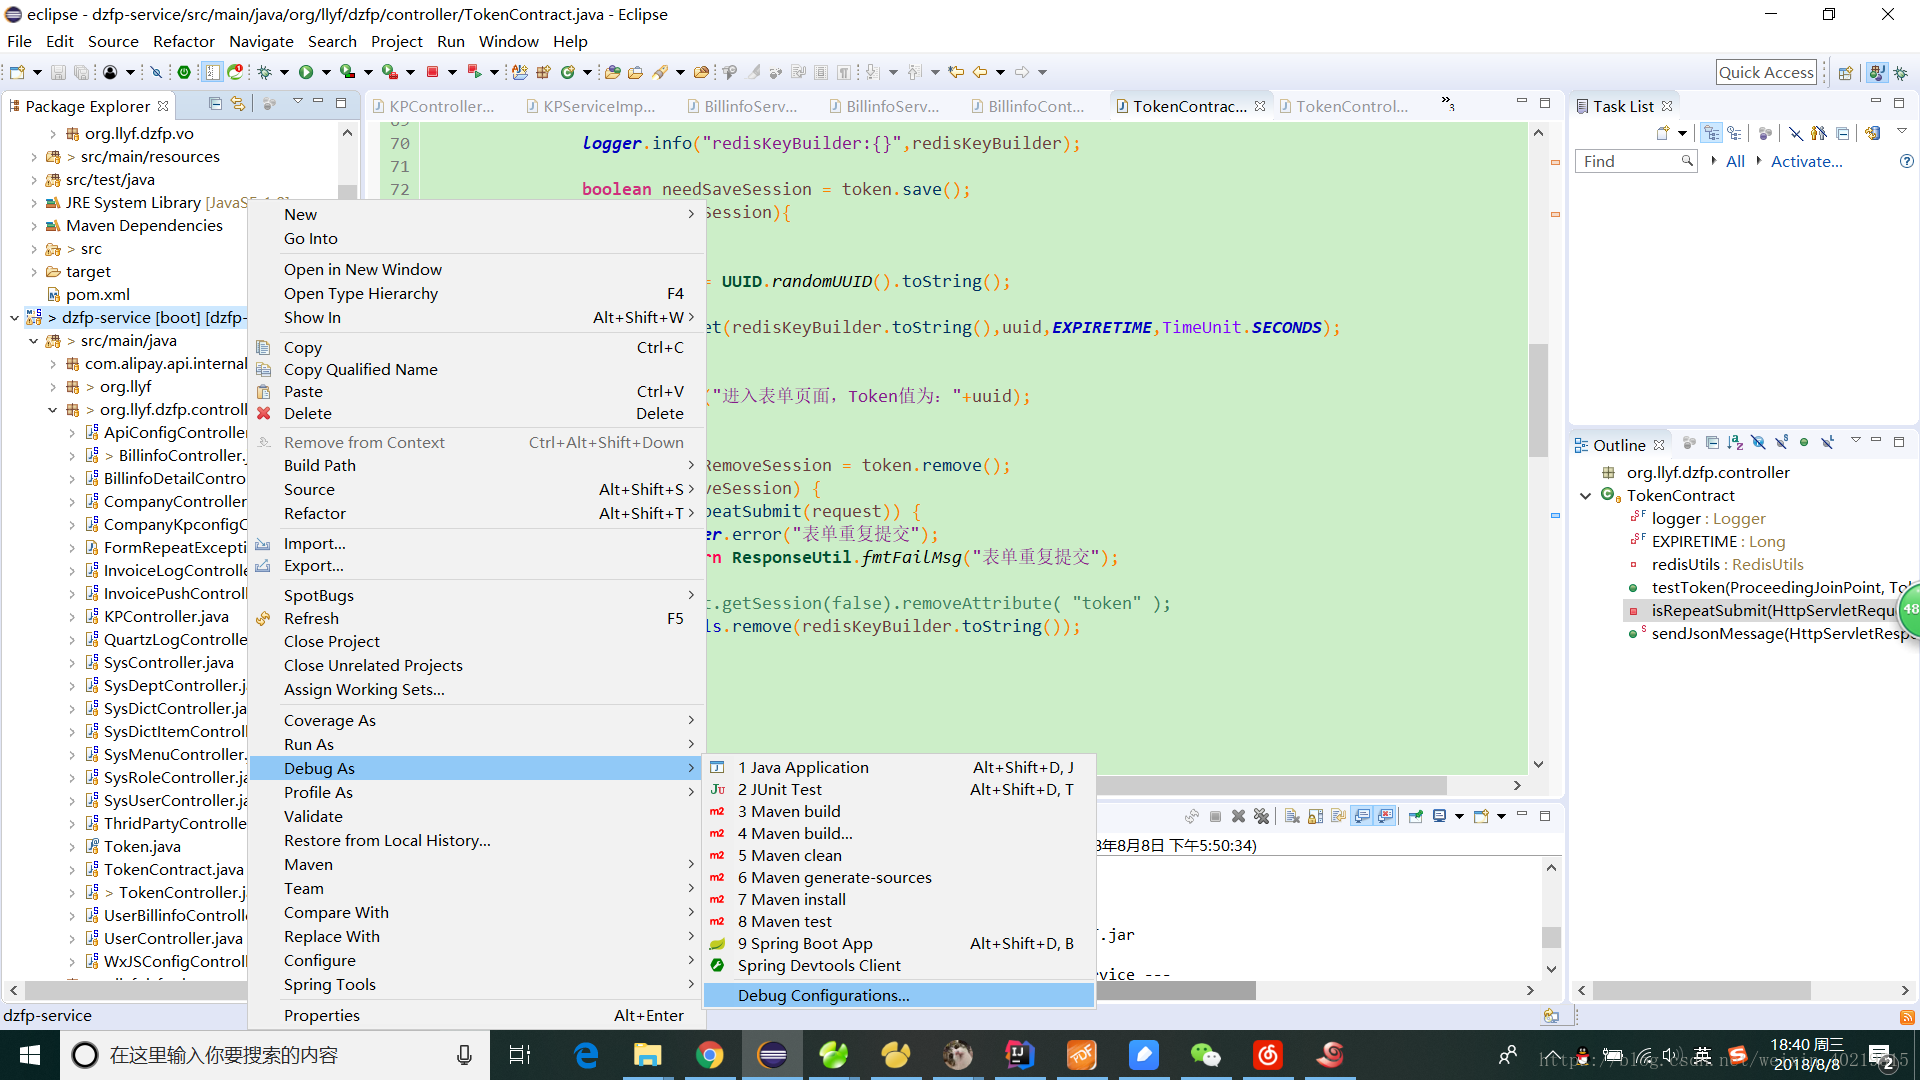This screenshot has height=1080, width=1920.
Task: Select isRepeatSubmit method in Outline
Action: pyautogui.click(x=1771, y=611)
